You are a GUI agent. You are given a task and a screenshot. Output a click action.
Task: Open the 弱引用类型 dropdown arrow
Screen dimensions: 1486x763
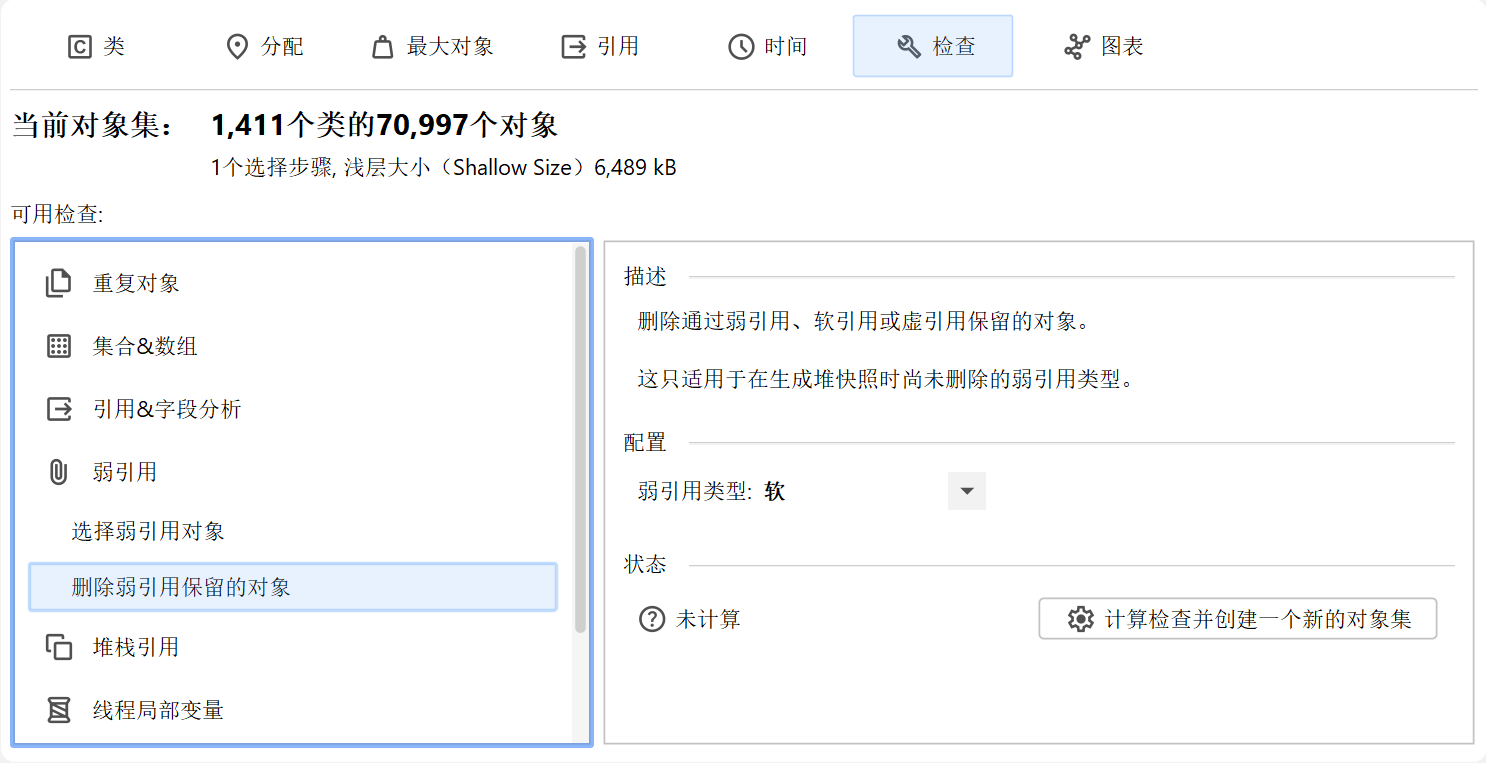(967, 491)
